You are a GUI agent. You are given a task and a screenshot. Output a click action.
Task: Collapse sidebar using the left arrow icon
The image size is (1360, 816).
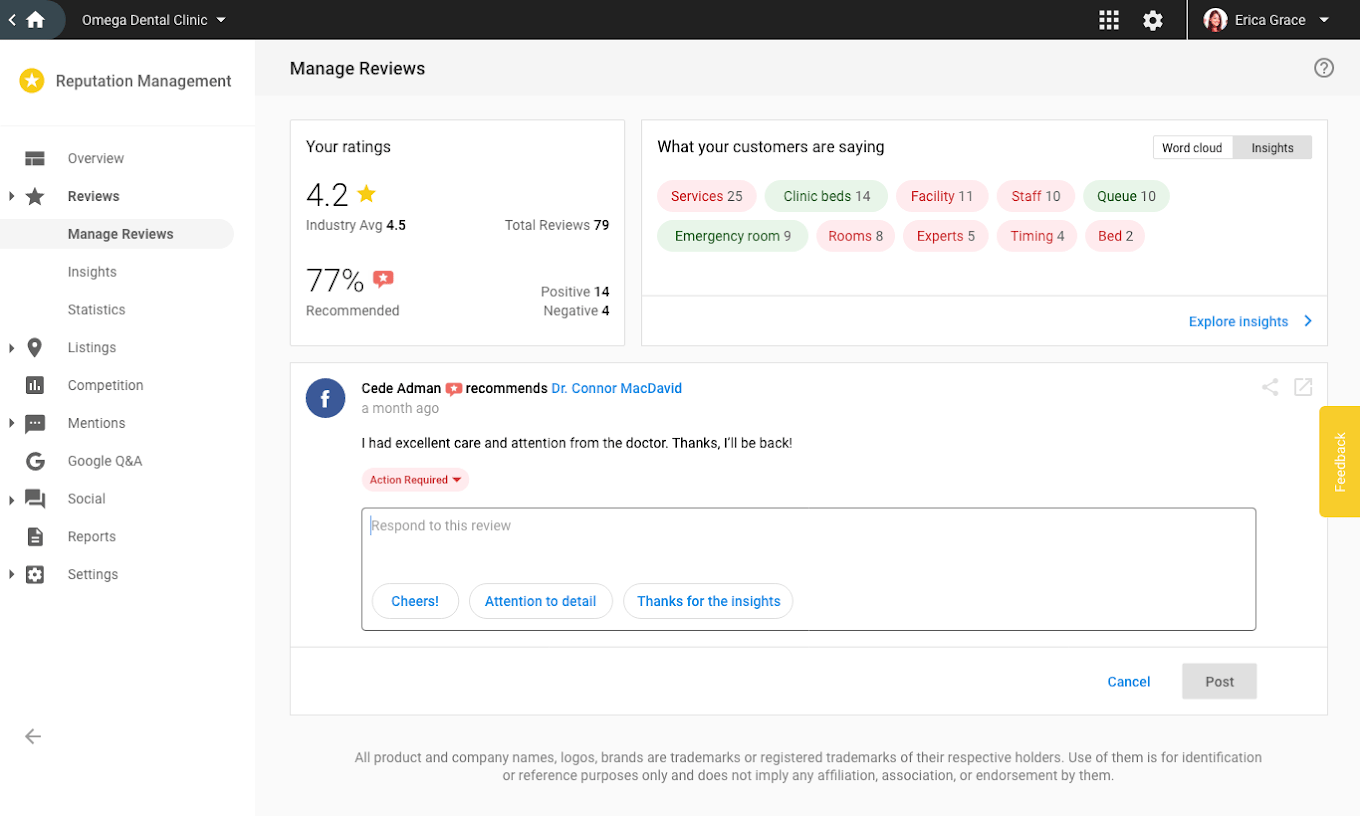(33, 737)
